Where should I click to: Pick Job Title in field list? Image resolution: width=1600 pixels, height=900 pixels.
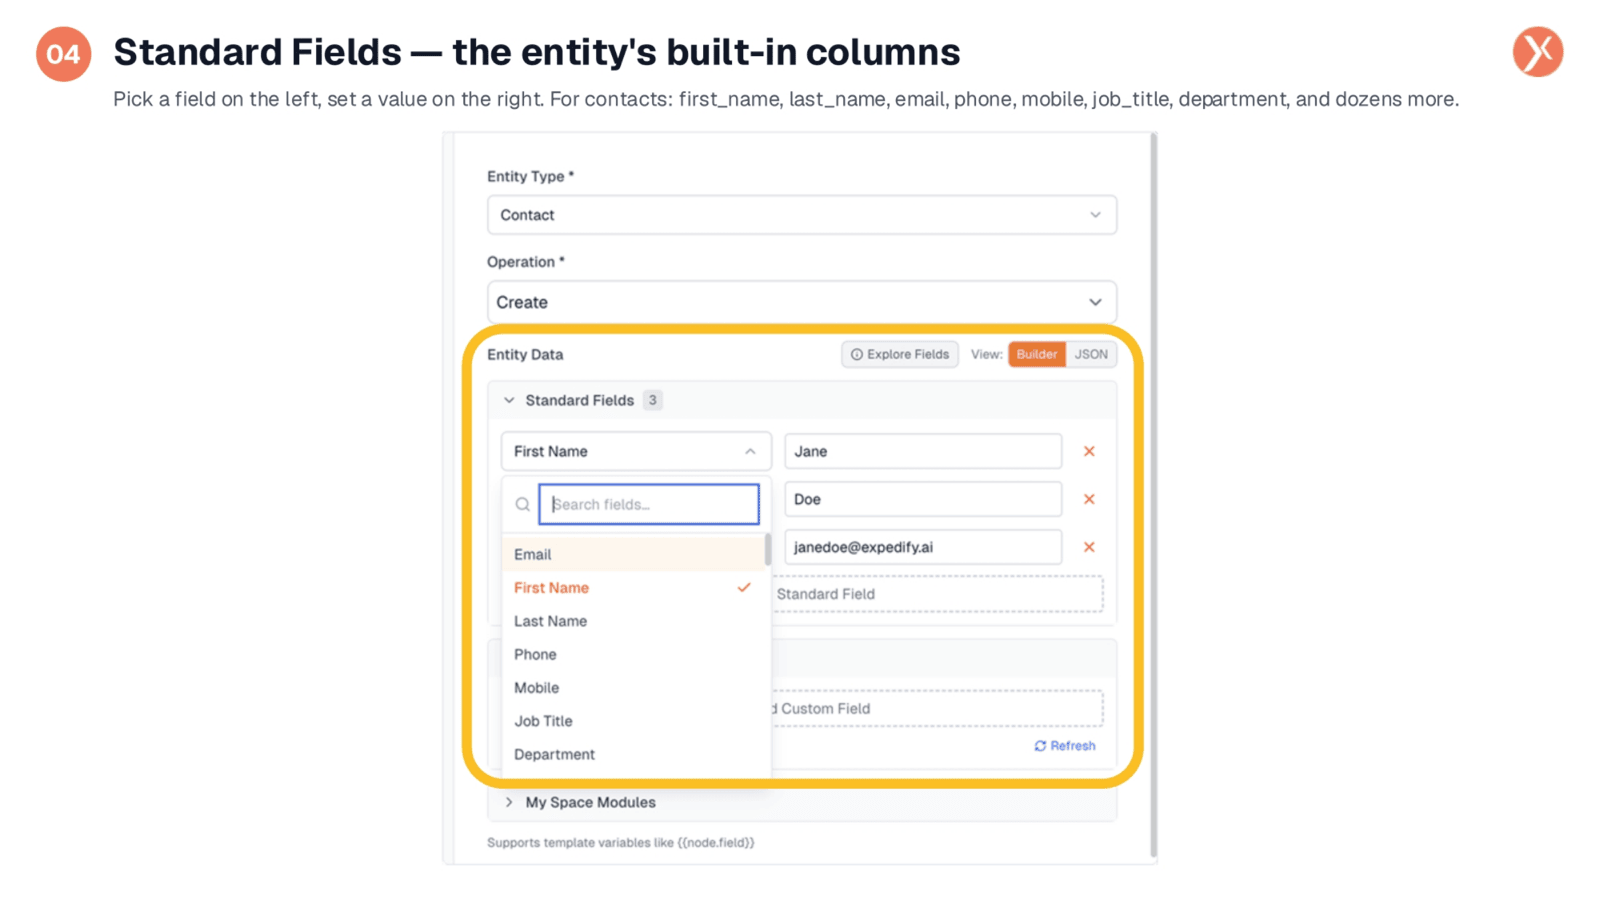click(634, 721)
